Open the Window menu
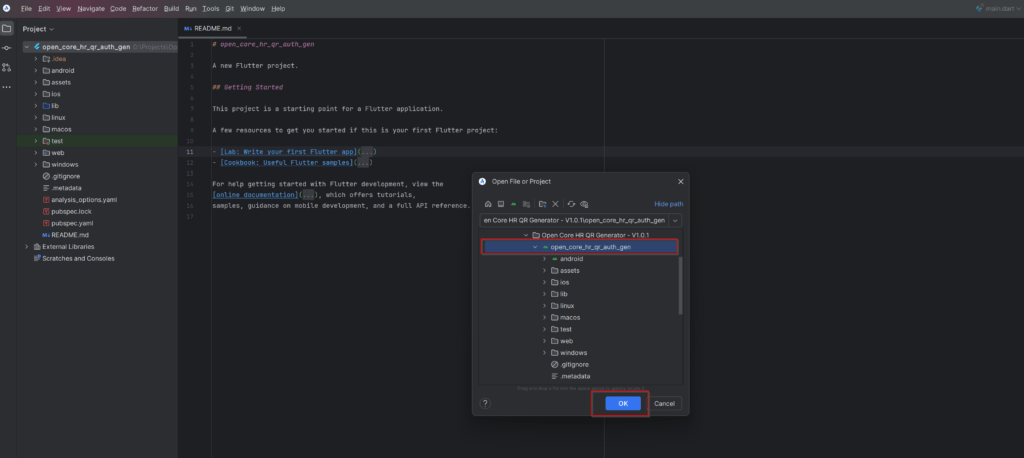1024x458 pixels. 252,8
